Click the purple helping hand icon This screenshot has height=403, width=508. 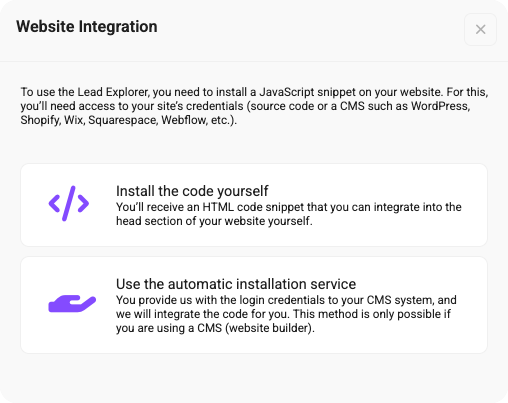72,303
